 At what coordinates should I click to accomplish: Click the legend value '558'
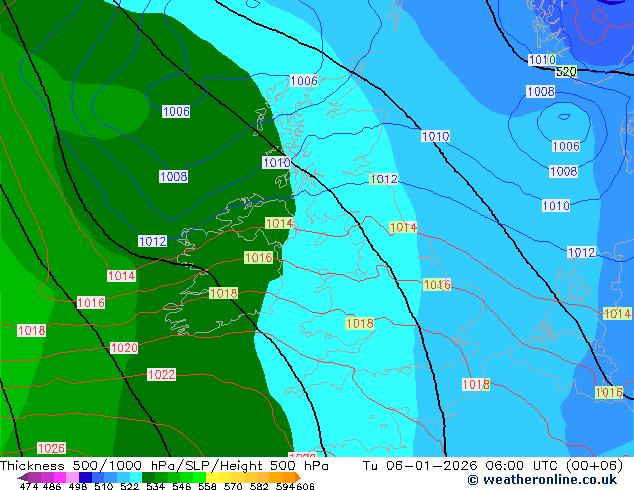(x=207, y=486)
